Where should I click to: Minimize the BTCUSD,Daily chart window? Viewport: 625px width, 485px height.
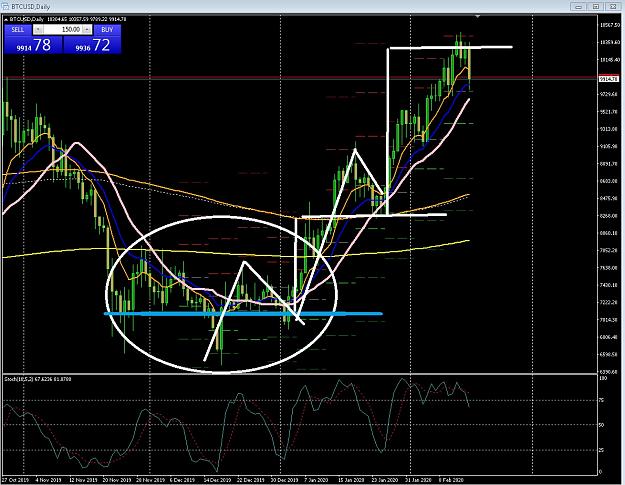[x=578, y=6]
